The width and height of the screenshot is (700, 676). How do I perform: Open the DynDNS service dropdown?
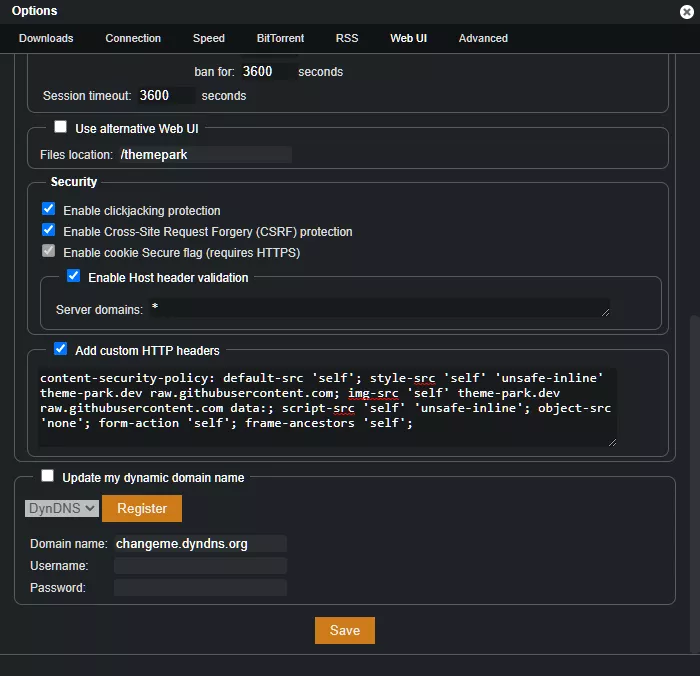click(x=61, y=508)
